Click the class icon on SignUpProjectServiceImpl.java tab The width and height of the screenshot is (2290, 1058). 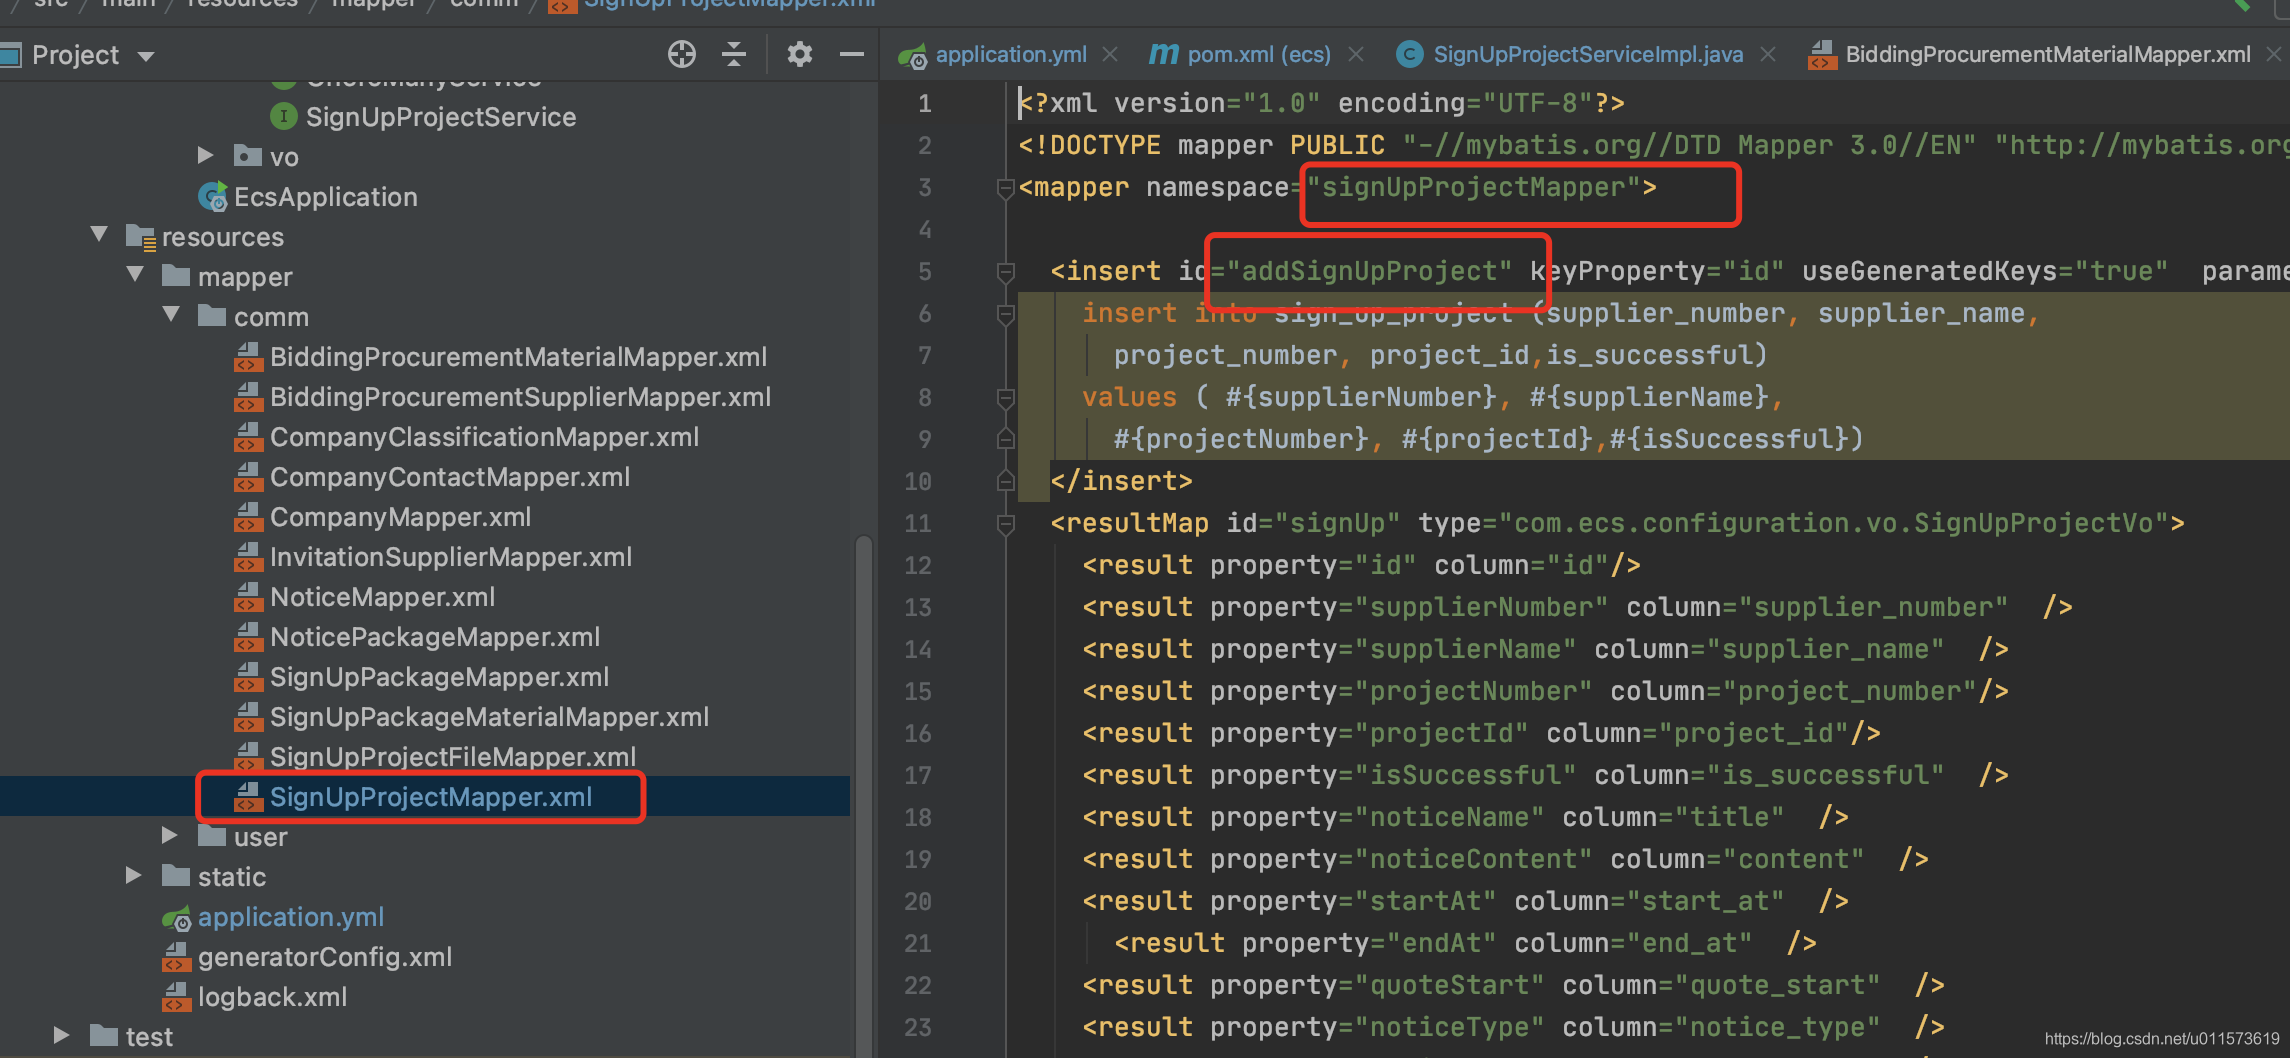(1409, 54)
